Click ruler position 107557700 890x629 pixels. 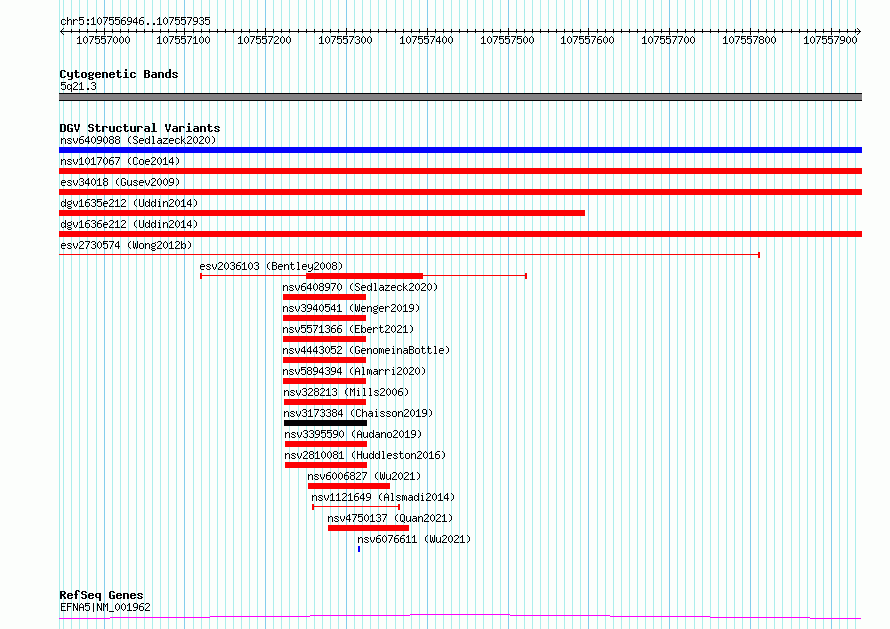tap(669, 40)
